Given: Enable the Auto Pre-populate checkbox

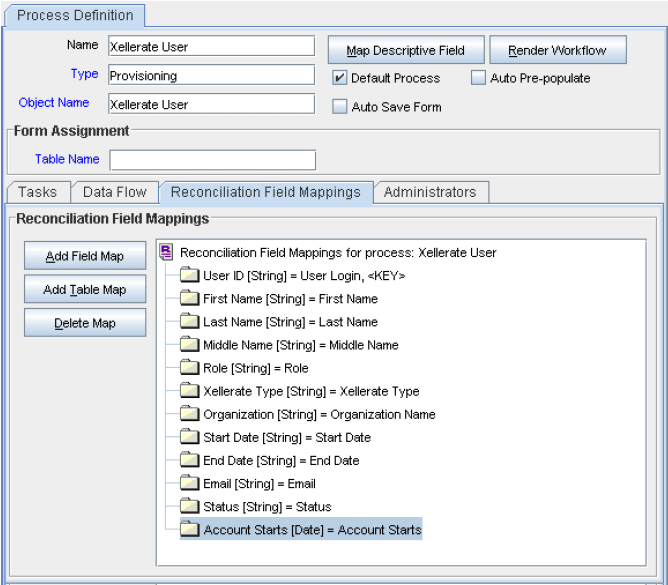Looking at the screenshot, I should coord(478,78).
